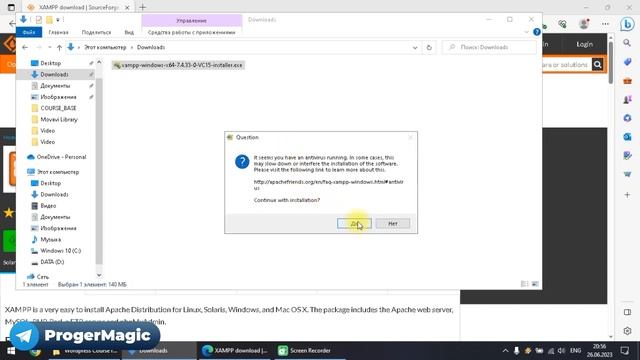Go forward in File Explorer
The image size is (640, 360).
tap(39, 47)
